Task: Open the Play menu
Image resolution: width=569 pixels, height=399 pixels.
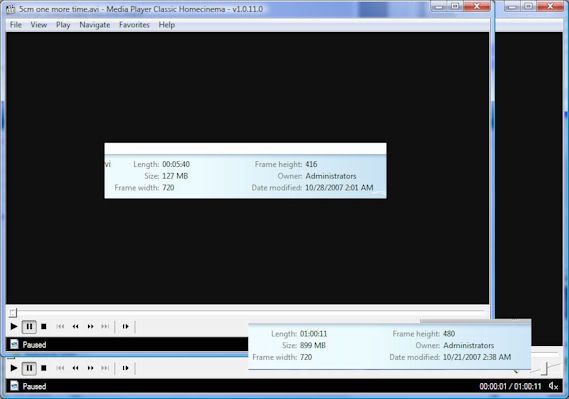Action: [63, 25]
